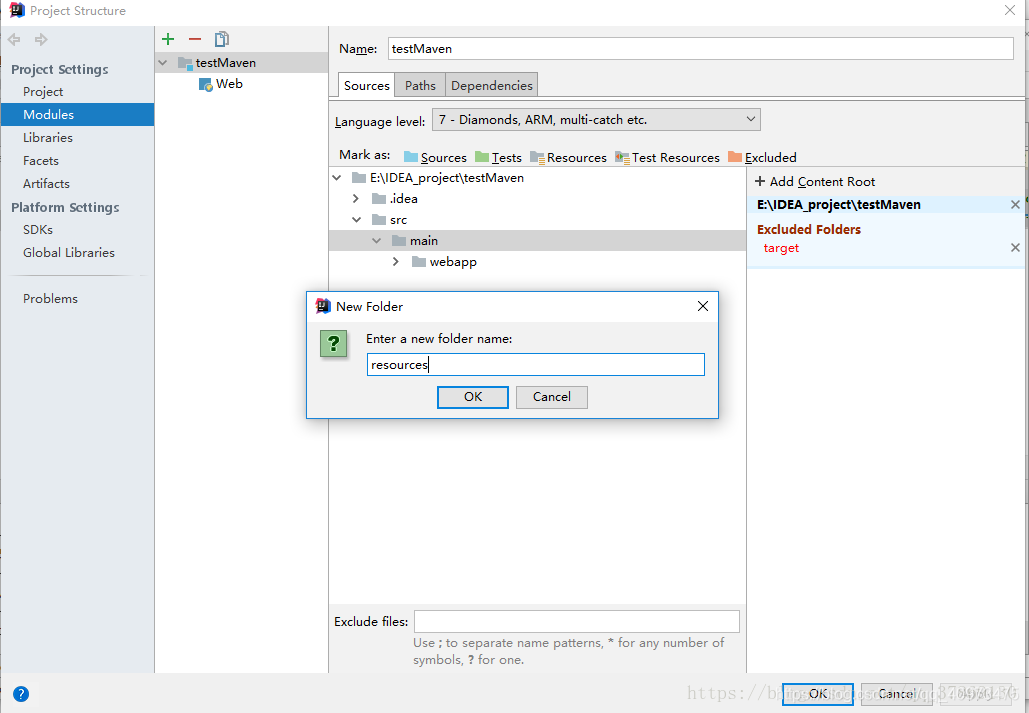1029x713 pixels.
Task: Click the target excluded folder entry
Action: 781,248
